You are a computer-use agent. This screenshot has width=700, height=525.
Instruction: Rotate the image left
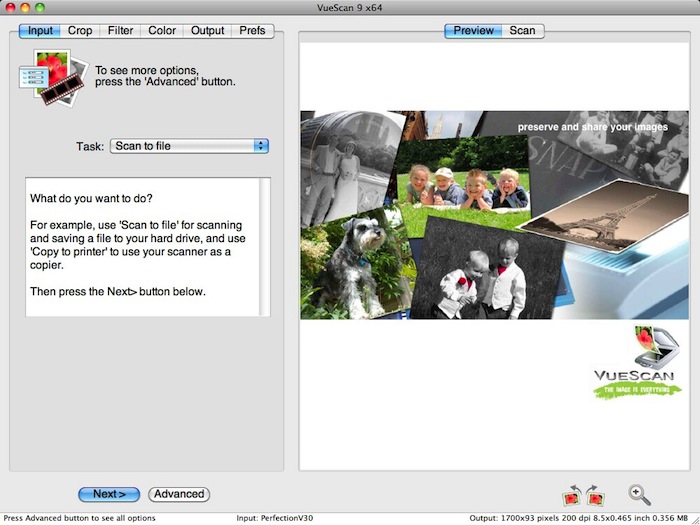click(573, 494)
